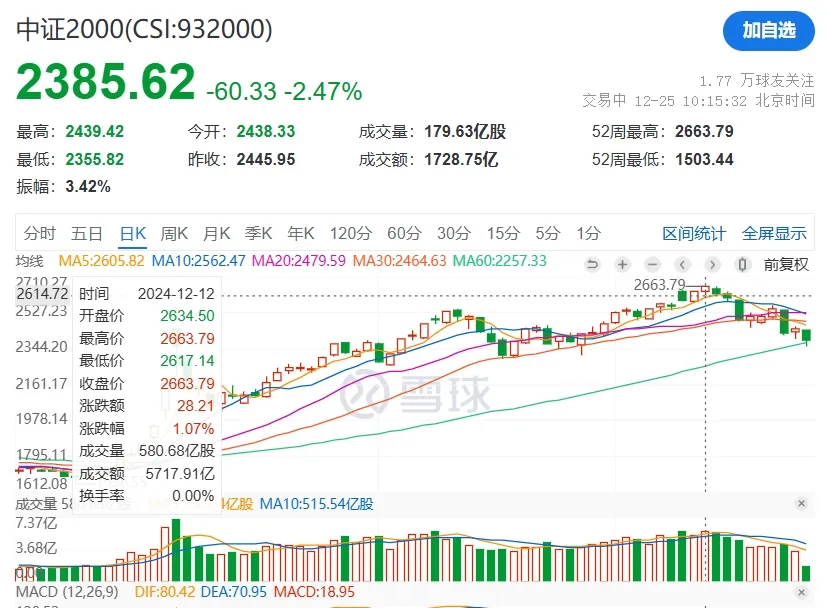Click the MA10:2562.47 indicator label
Image resolution: width=828 pixels, height=608 pixels.
[x=199, y=261]
